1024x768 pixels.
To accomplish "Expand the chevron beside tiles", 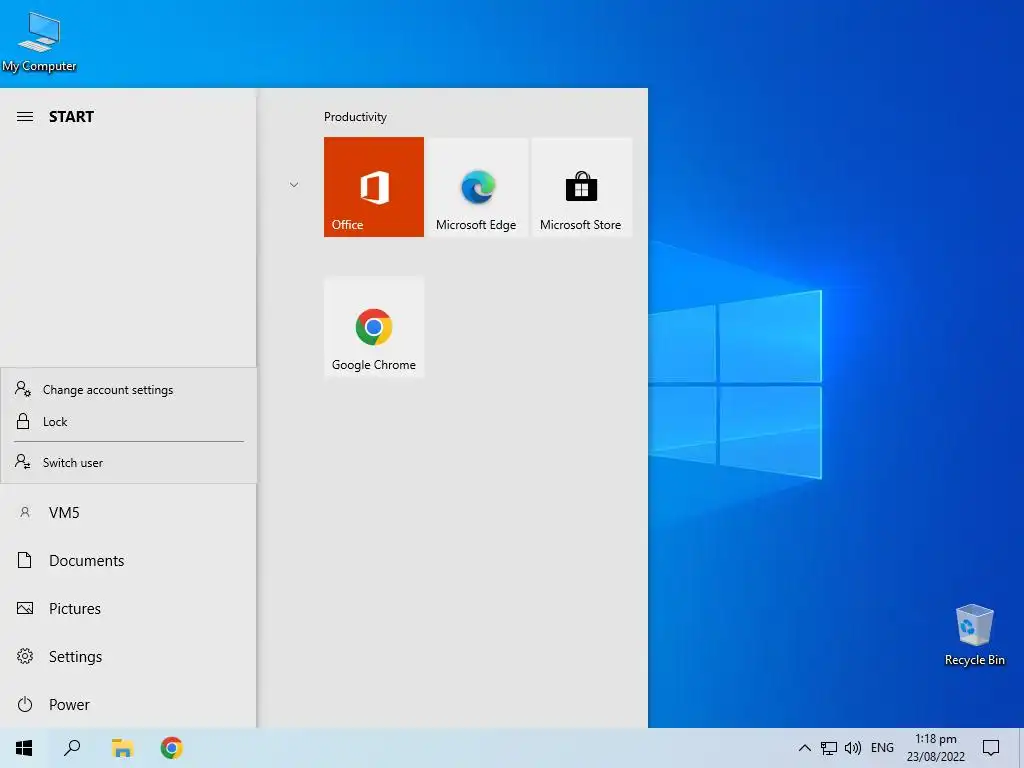I will point(294,185).
